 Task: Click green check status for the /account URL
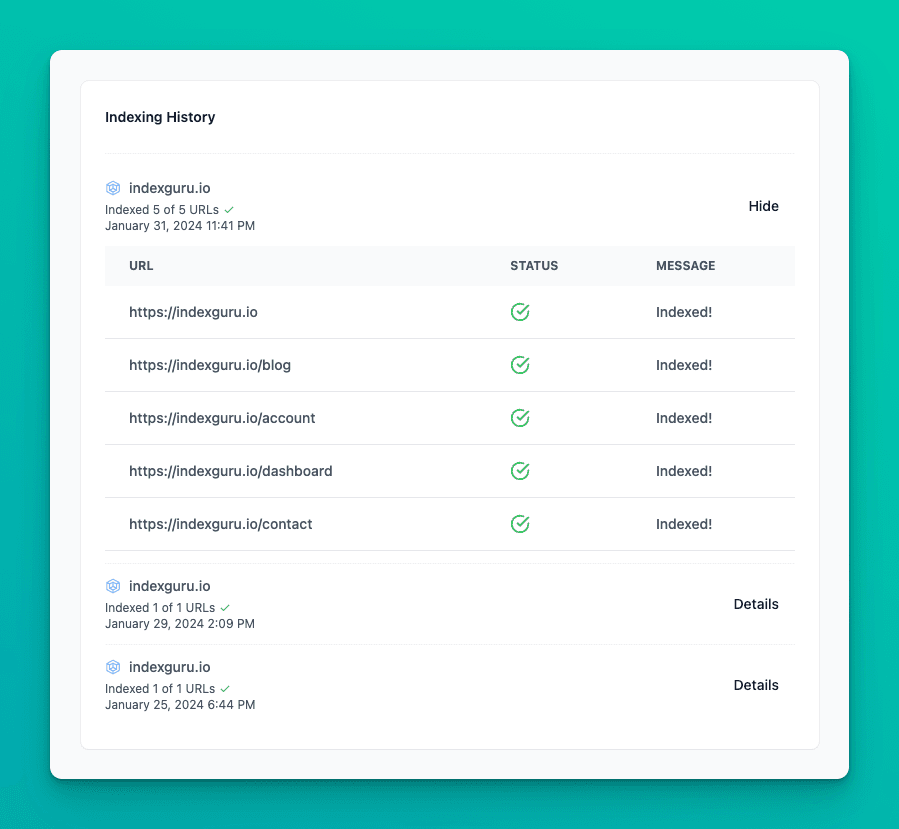(520, 418)
